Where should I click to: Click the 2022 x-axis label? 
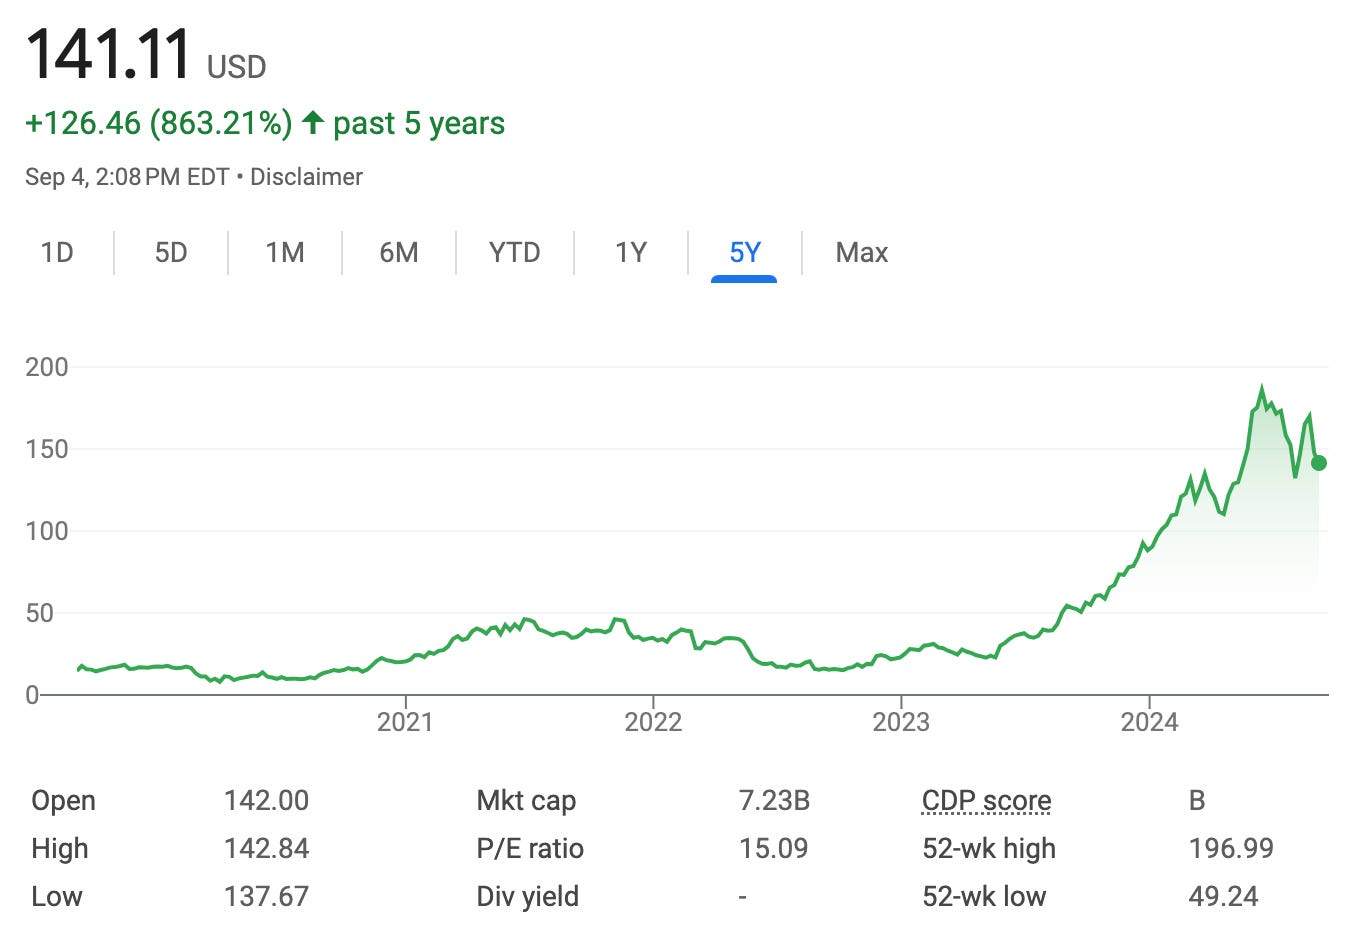653,722
